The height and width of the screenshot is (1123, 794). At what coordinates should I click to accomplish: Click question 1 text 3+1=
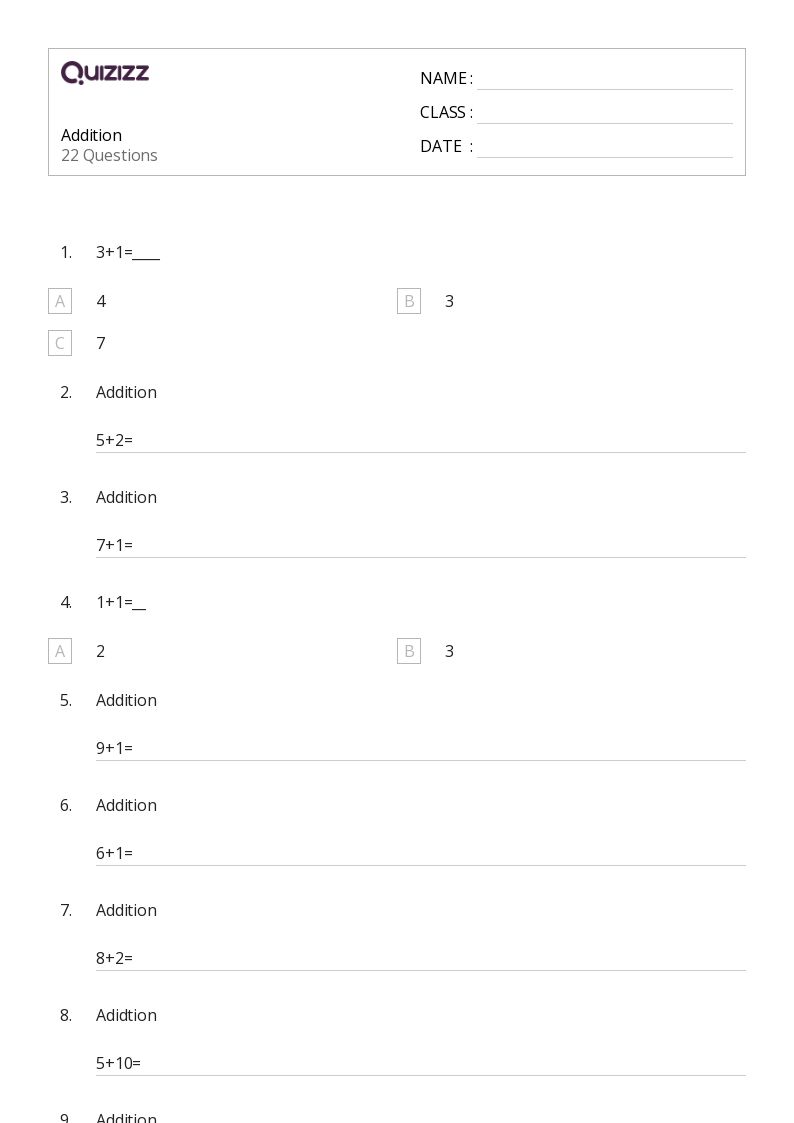(127, 252)
